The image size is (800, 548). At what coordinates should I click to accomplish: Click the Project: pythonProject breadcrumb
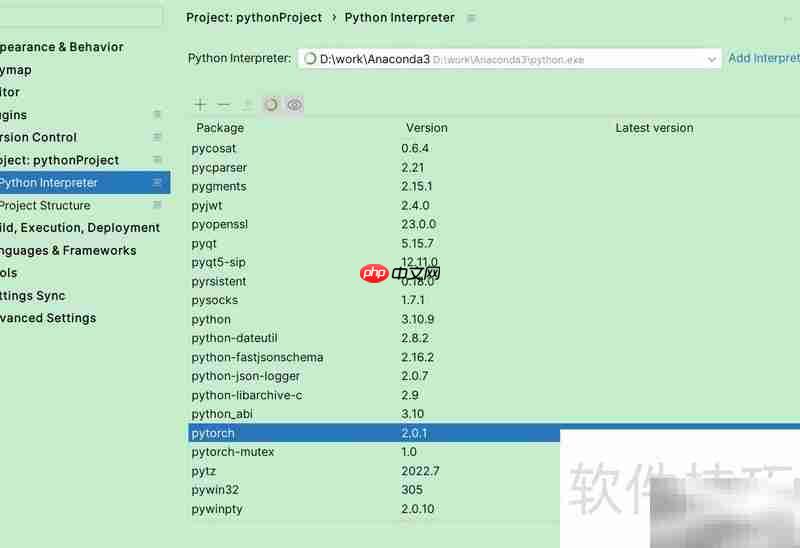point(254,18)
